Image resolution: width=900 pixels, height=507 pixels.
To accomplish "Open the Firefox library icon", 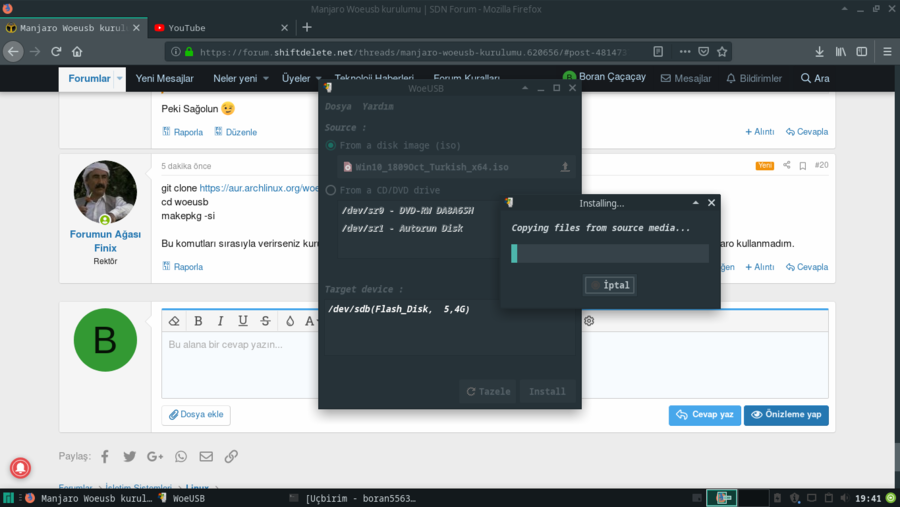I will click(x=841, y=52).
